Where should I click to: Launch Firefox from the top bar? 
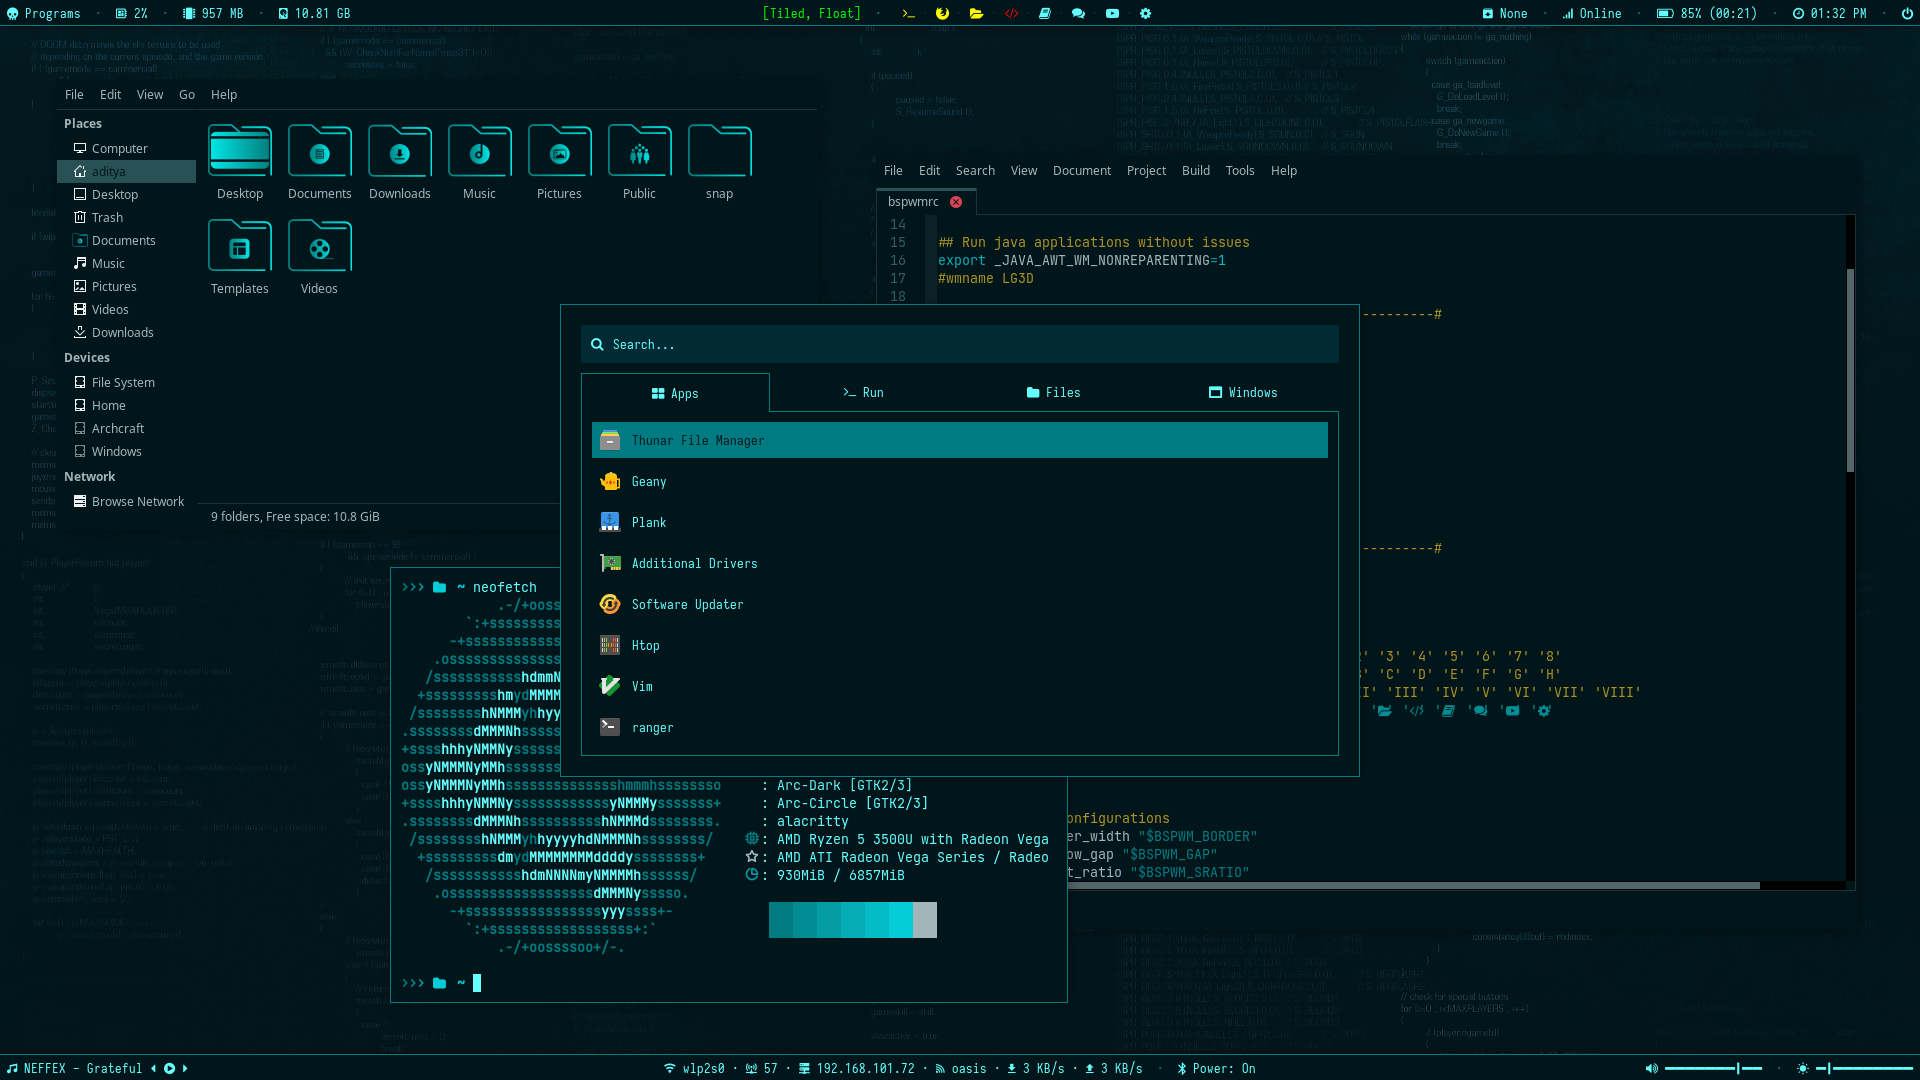coord(942,14)
